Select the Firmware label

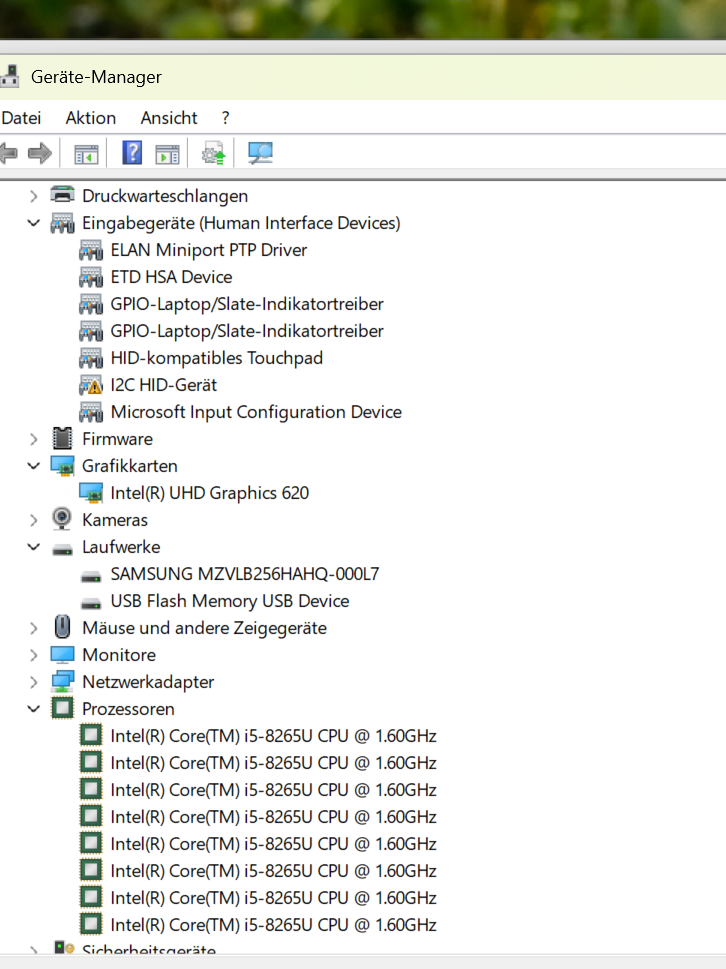[x=117, y=439]
